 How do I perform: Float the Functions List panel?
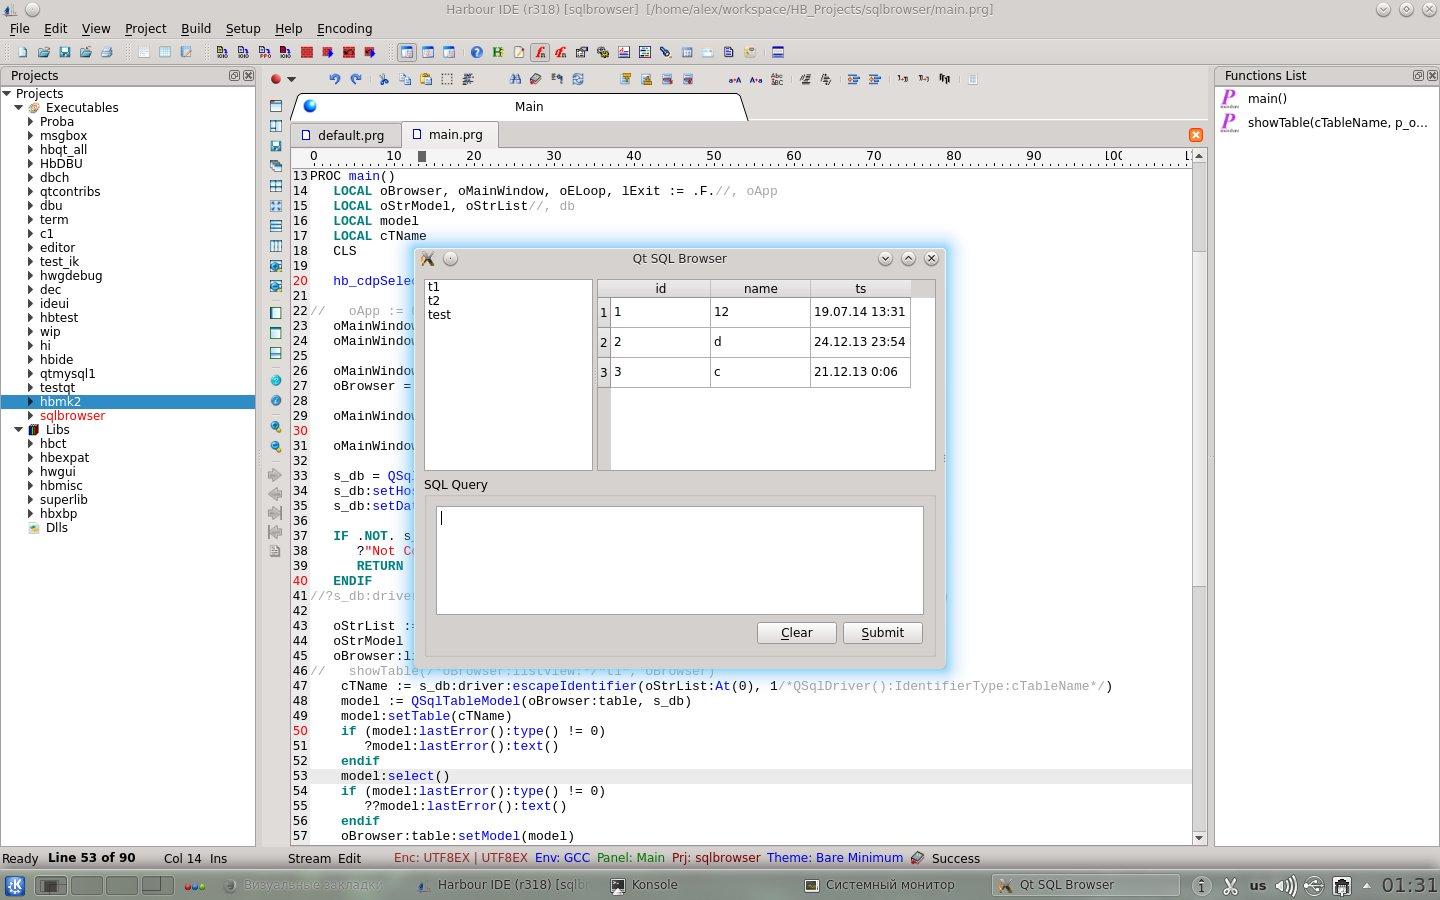[1417, 75]
